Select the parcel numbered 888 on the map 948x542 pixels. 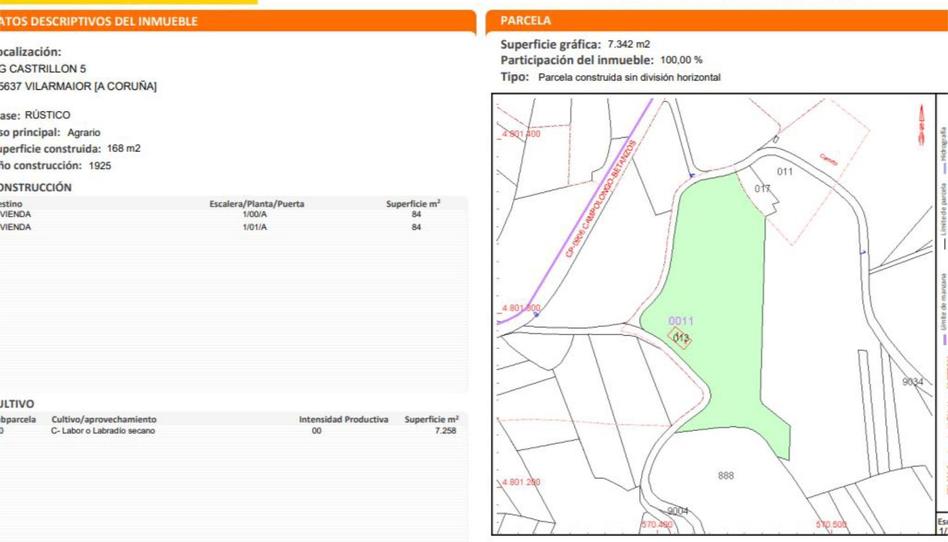[726, 475]
